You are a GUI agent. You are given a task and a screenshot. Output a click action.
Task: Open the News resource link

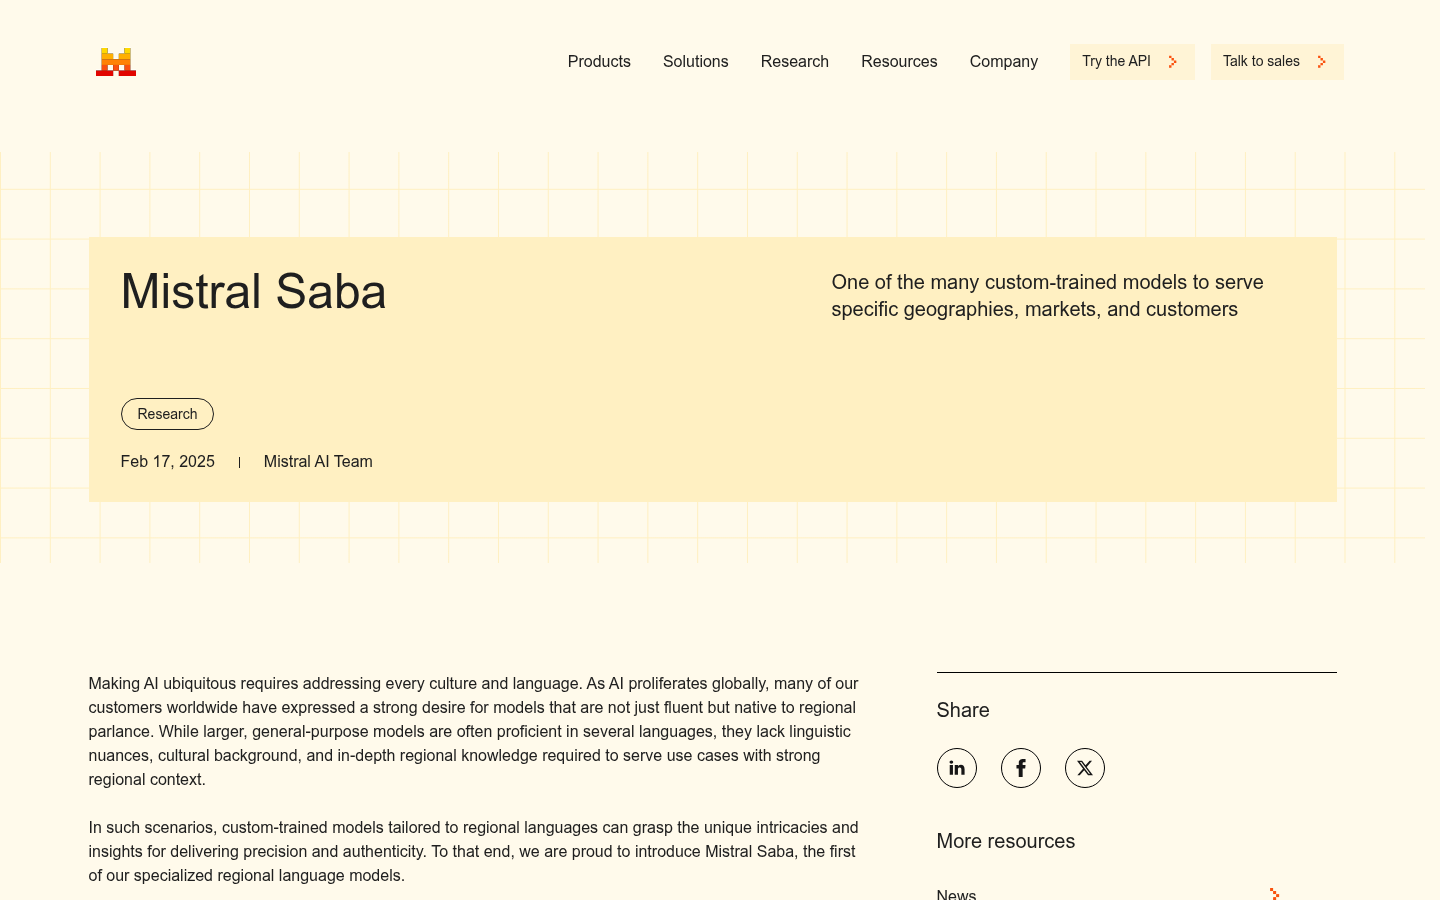click(956, 894)
